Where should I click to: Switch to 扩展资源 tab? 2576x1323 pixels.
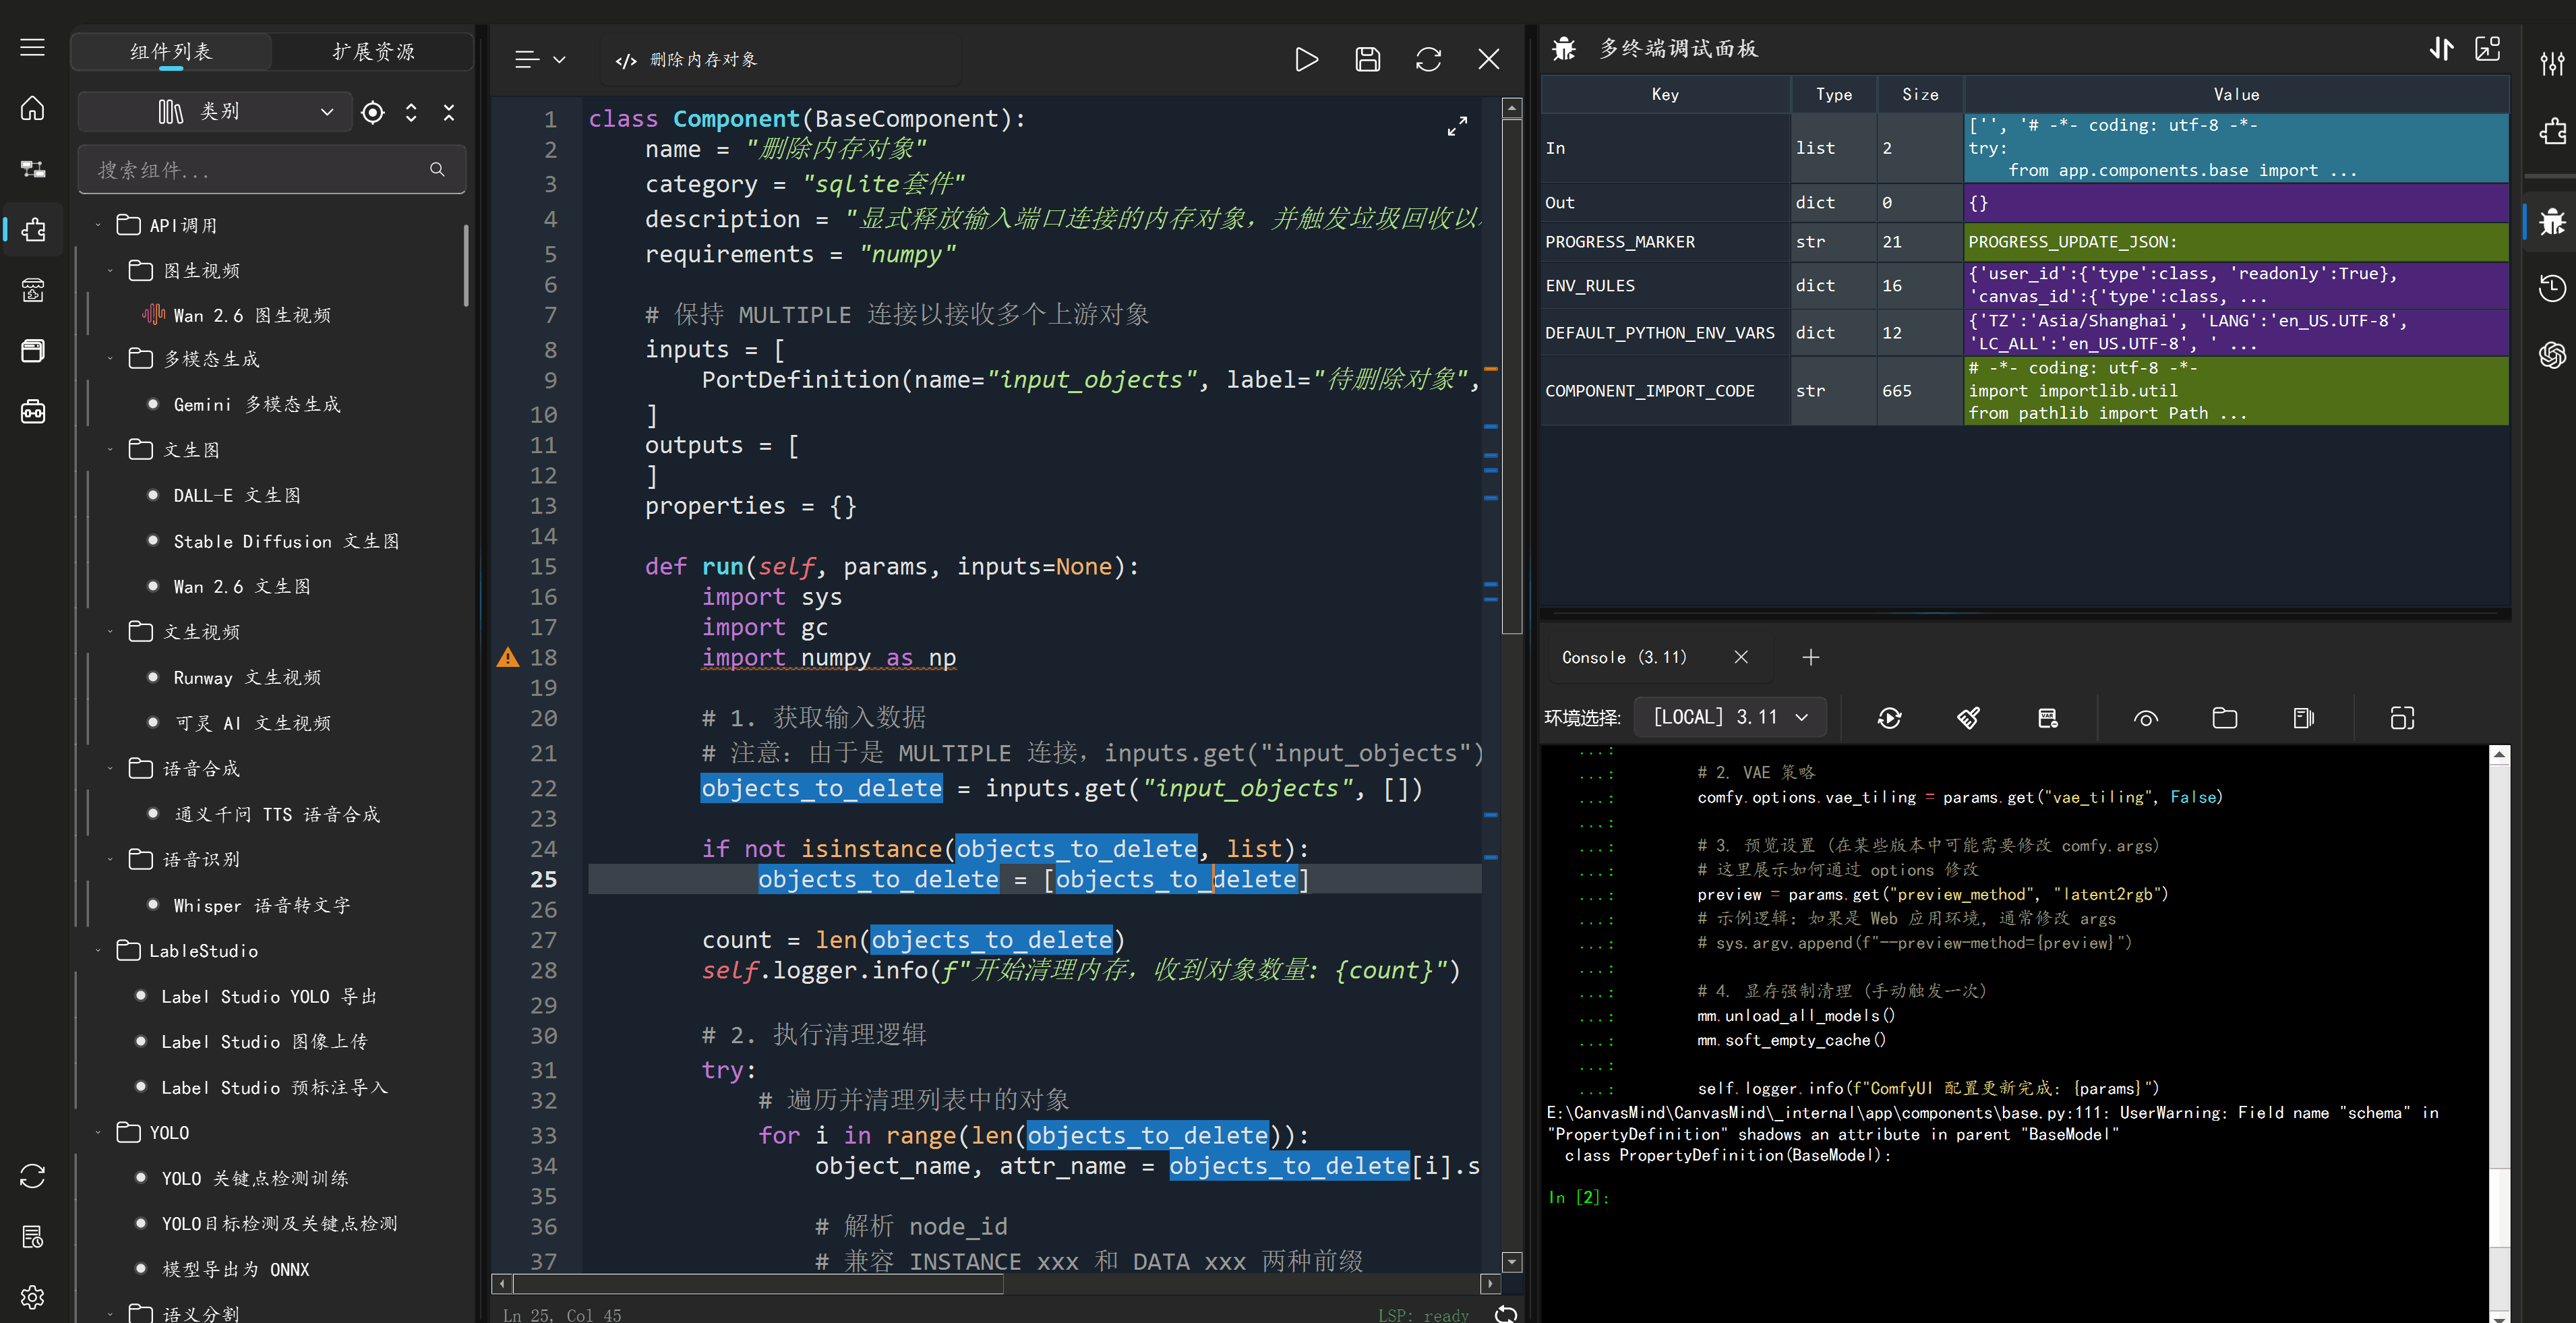373,52
